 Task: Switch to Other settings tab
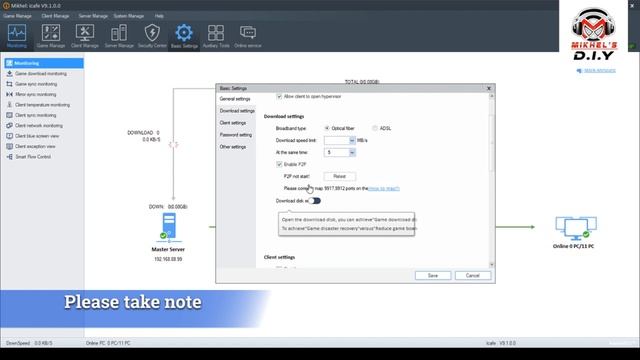[233, 147]
